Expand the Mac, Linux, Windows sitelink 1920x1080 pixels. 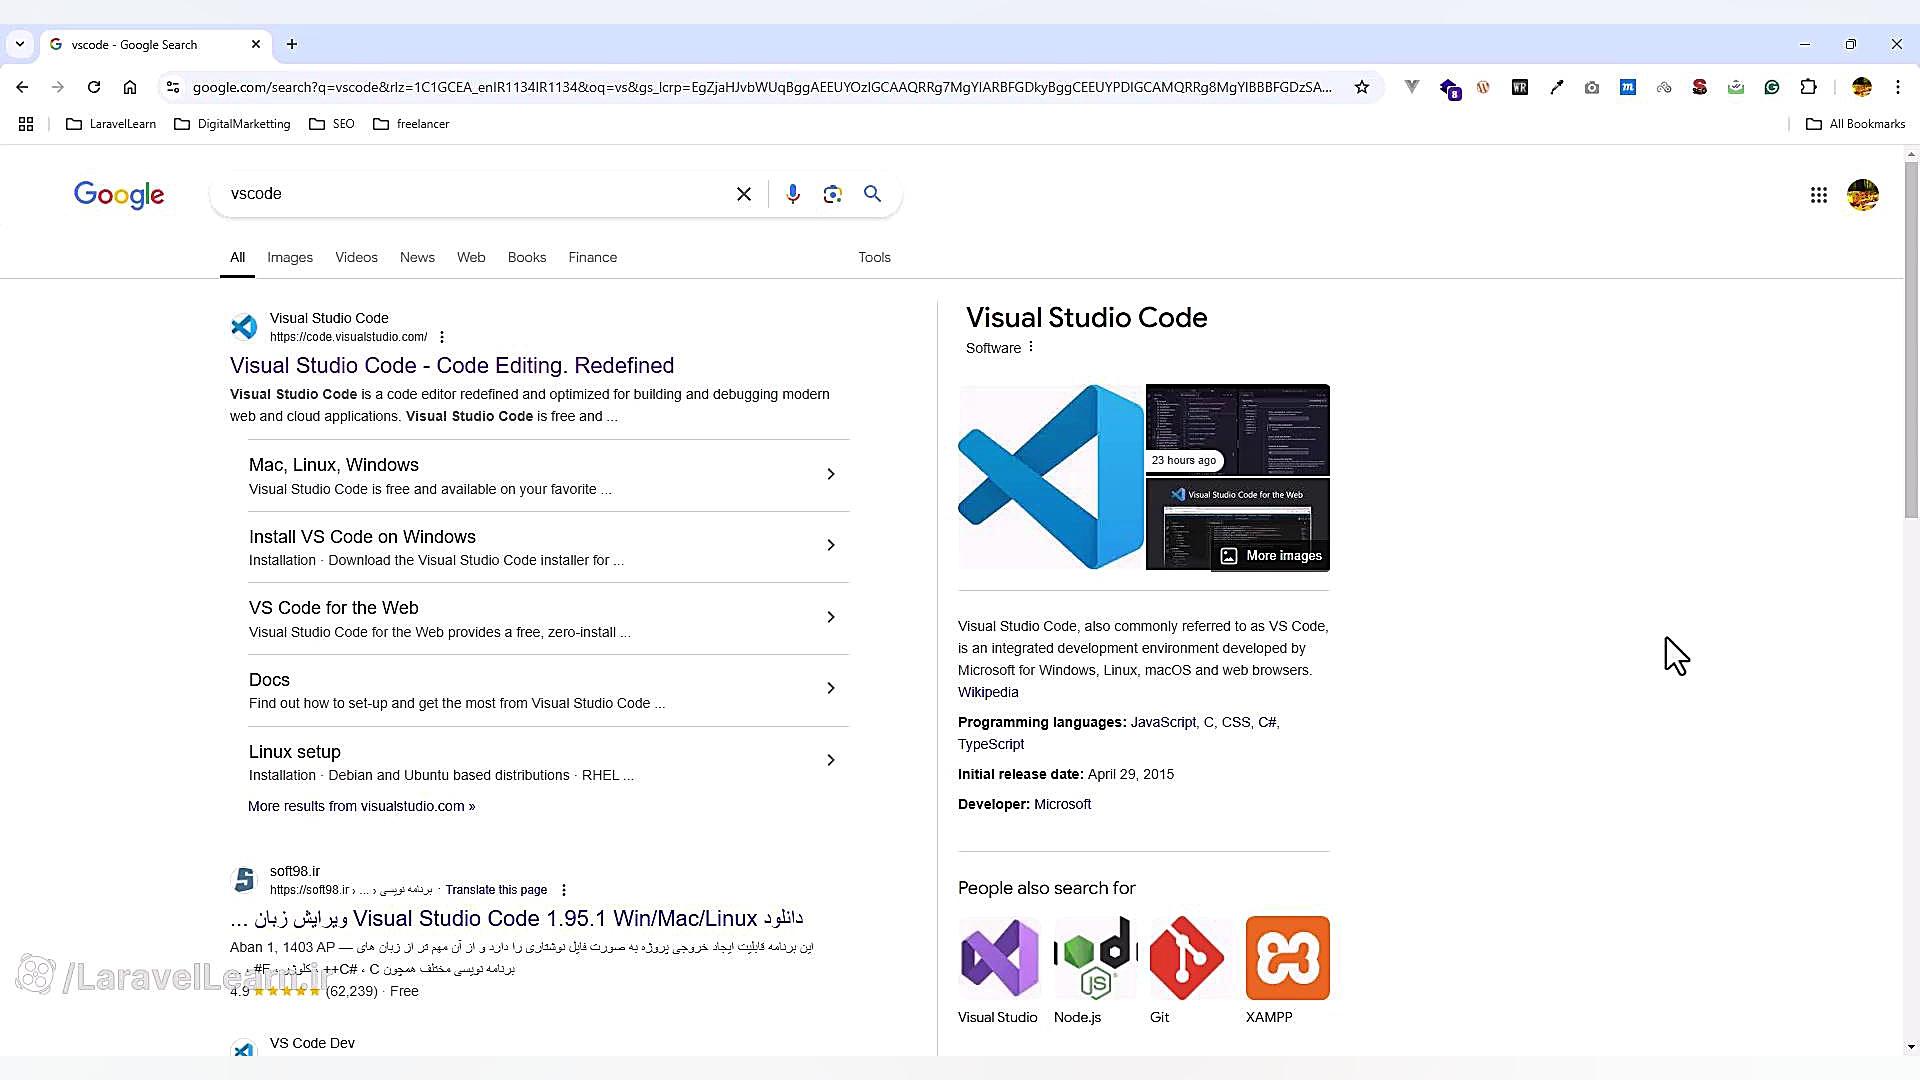(x=831, y=474)
